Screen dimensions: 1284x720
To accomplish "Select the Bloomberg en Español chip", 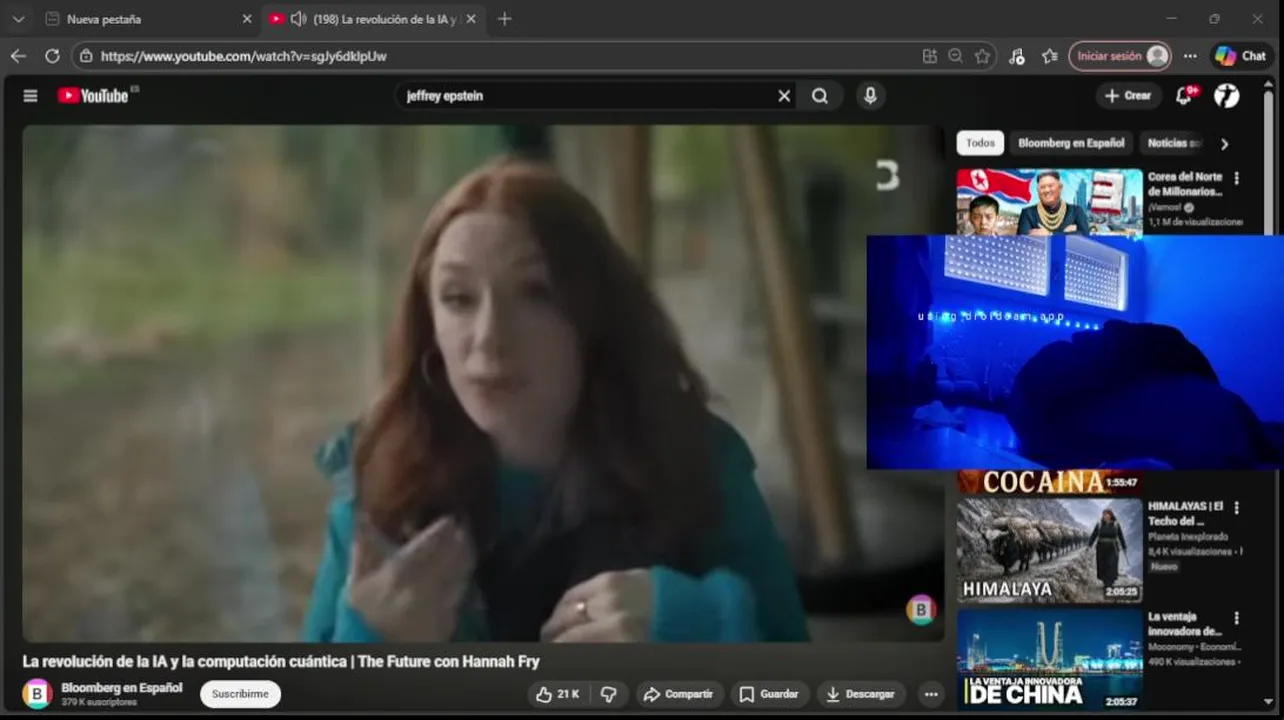I will tap(1071, 143).
